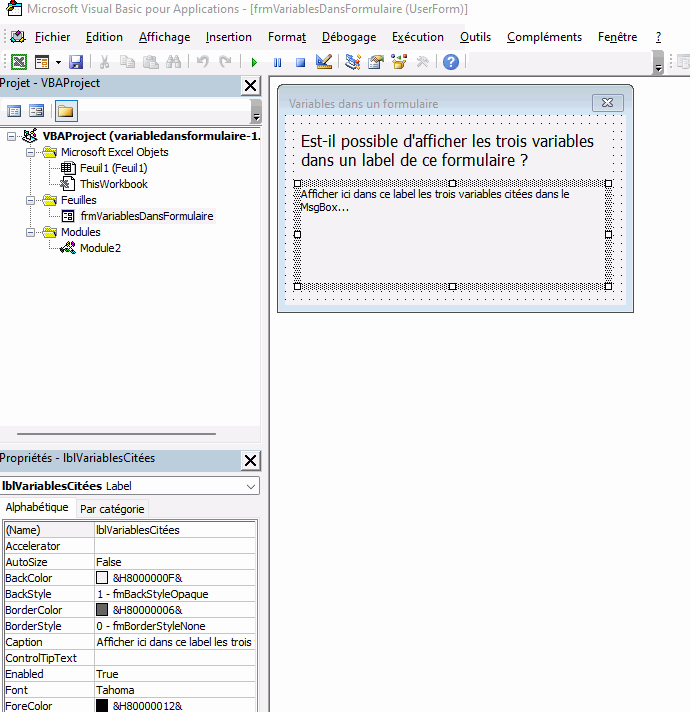Open the Toolbox icon (hammer and wrench)

point(423,62)
